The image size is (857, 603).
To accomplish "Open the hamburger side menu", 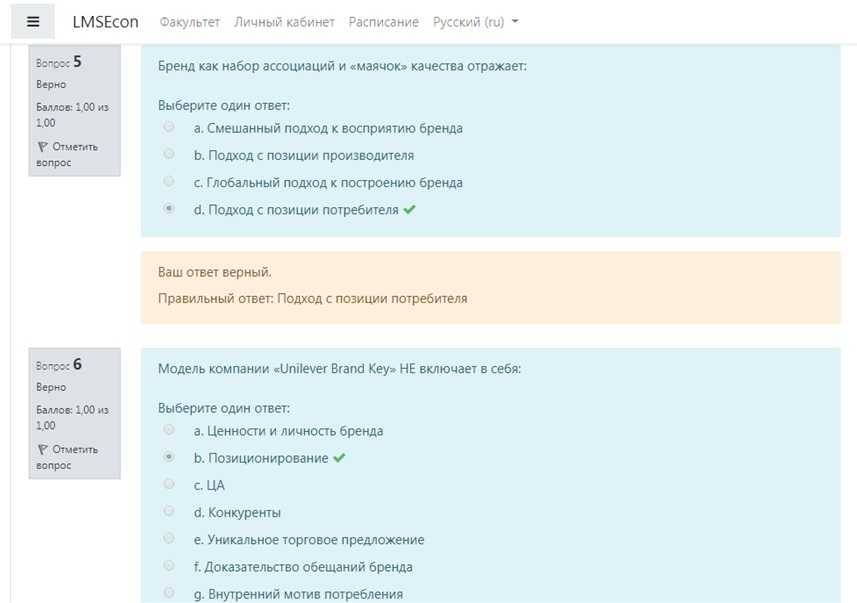I will click(x=33, y=22).
